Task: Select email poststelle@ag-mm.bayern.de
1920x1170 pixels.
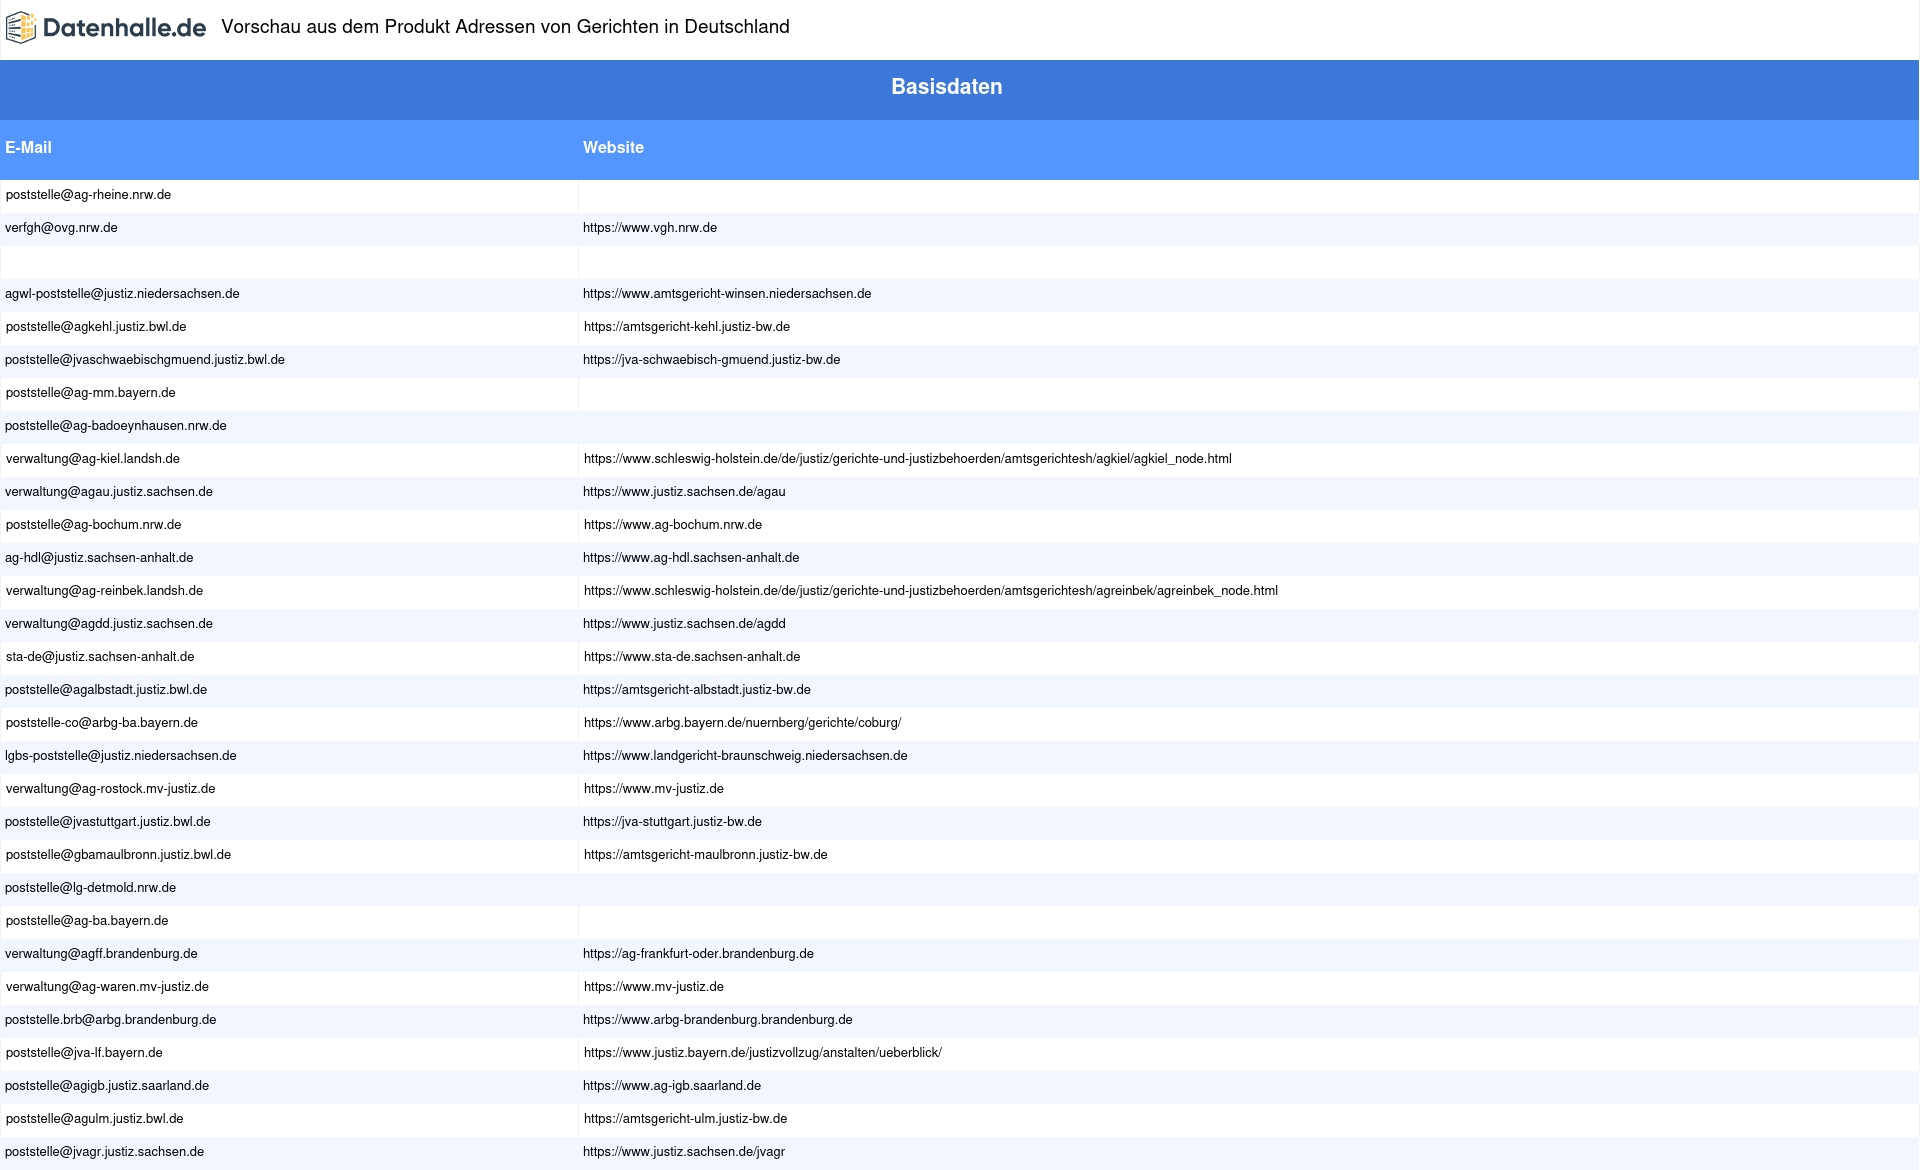Action: (x=90, y=393)
